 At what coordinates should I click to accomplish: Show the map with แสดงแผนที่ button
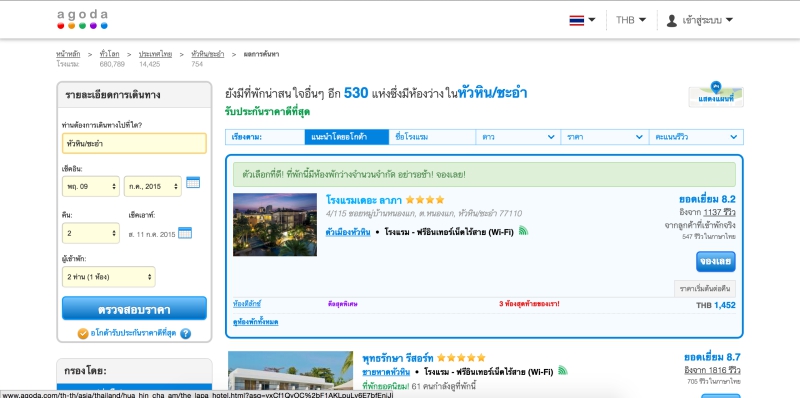pos(716,94)
